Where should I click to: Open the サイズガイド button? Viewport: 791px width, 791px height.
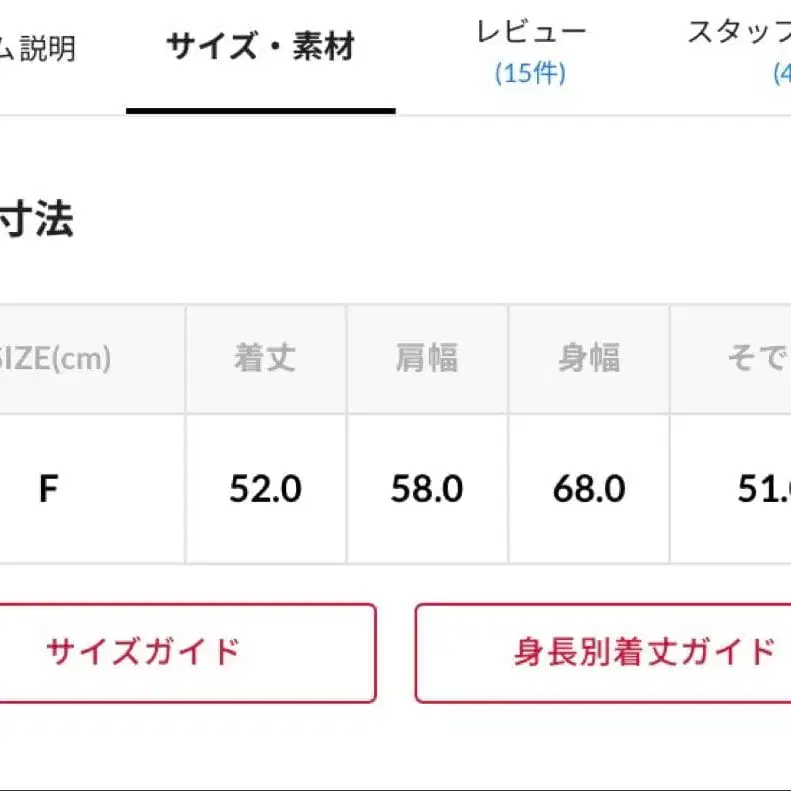coord(188,653)
